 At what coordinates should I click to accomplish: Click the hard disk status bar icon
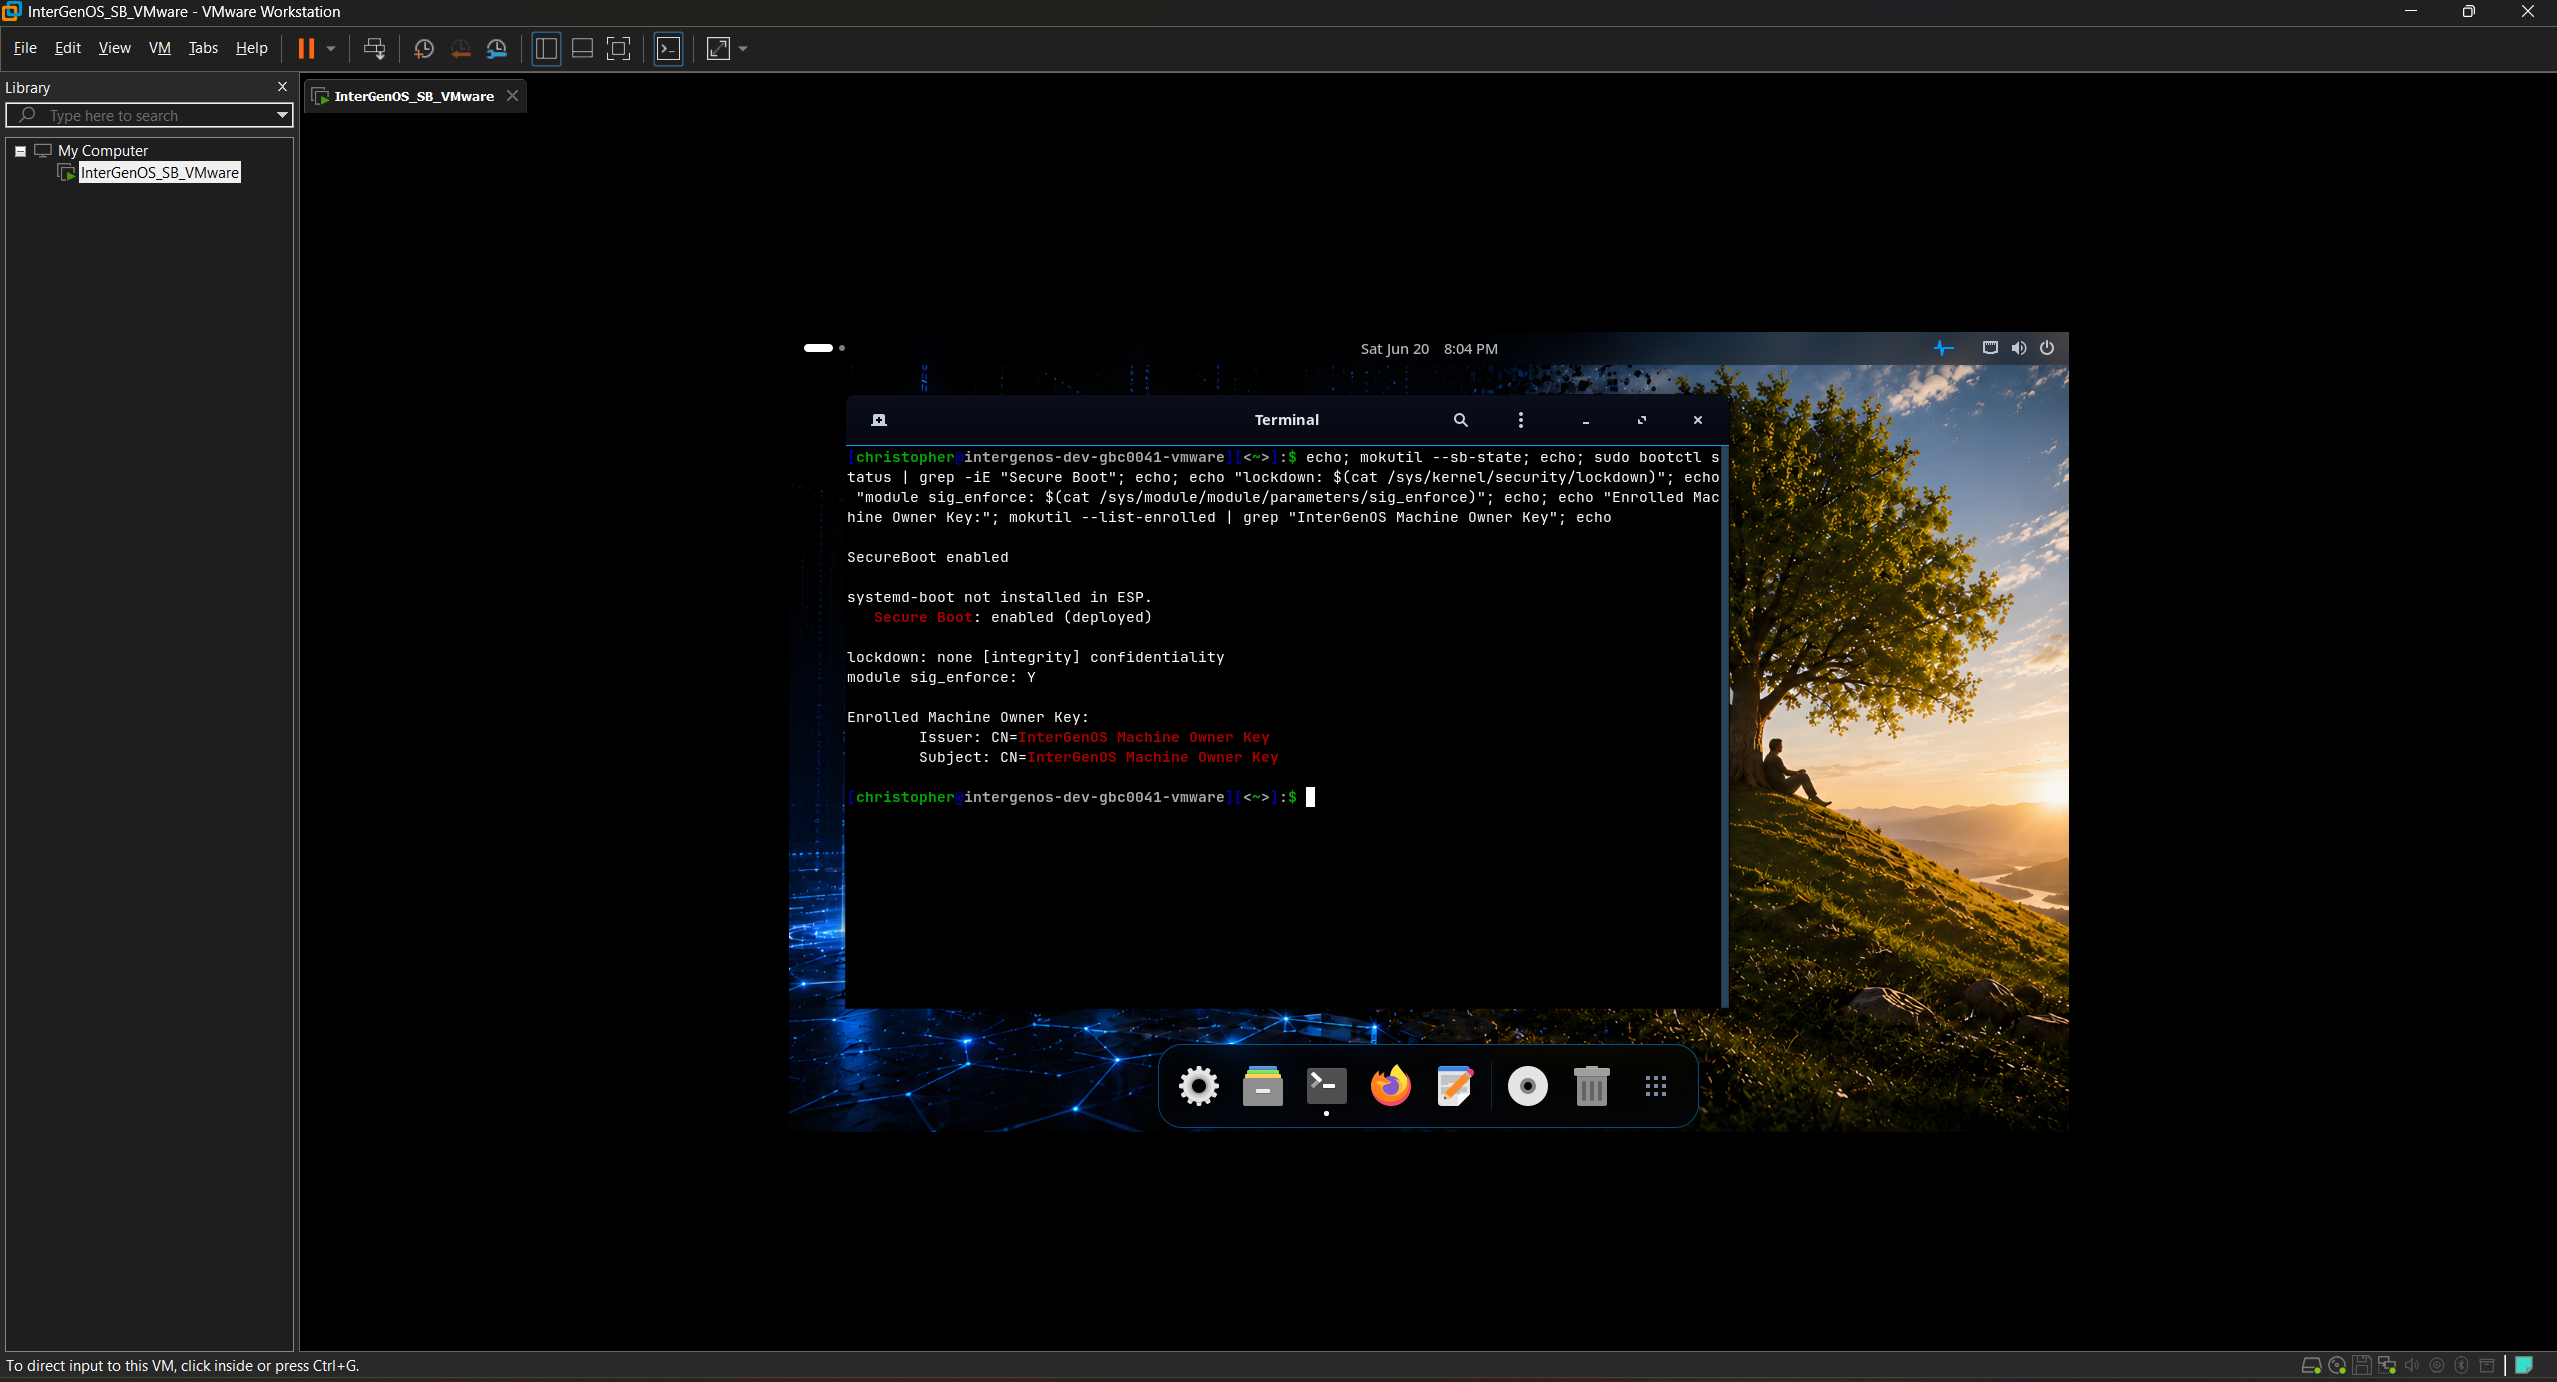point(2311,1365)
